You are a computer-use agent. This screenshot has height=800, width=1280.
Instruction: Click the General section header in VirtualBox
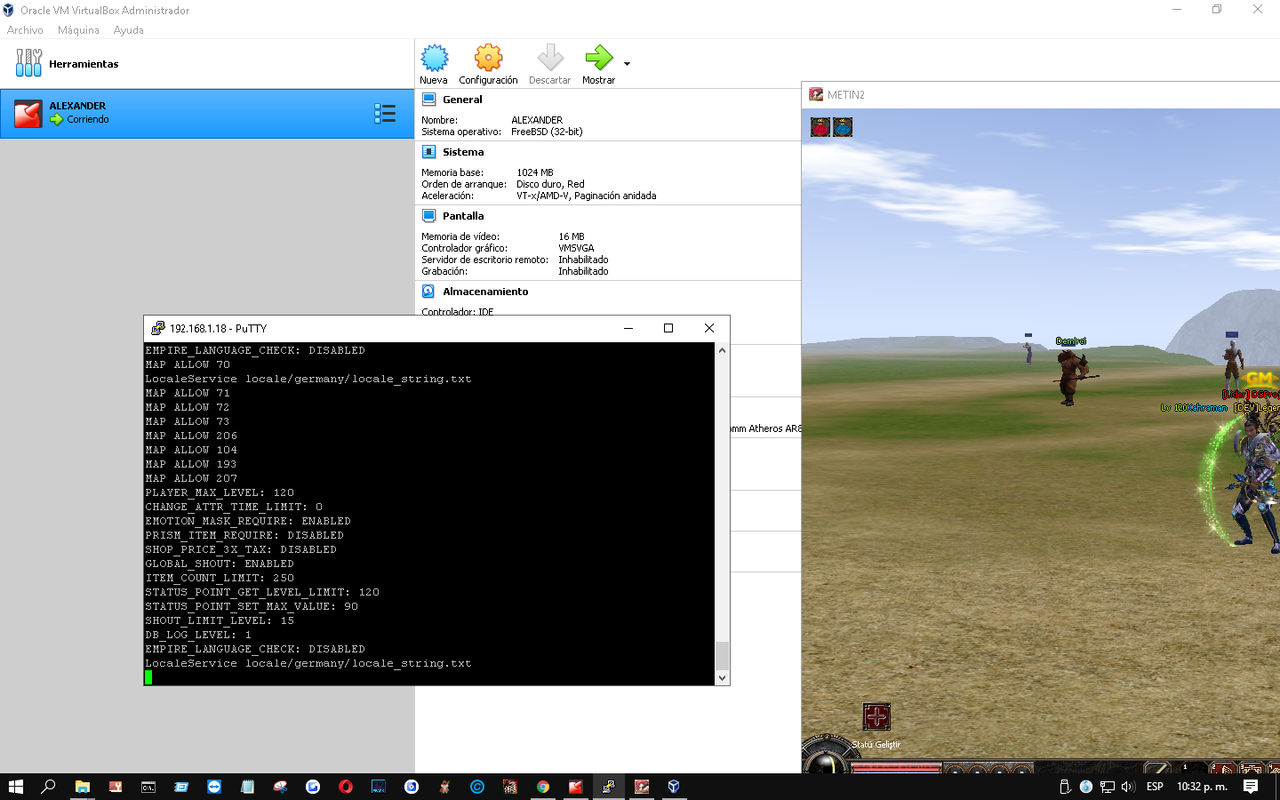[x=462, y=100]
